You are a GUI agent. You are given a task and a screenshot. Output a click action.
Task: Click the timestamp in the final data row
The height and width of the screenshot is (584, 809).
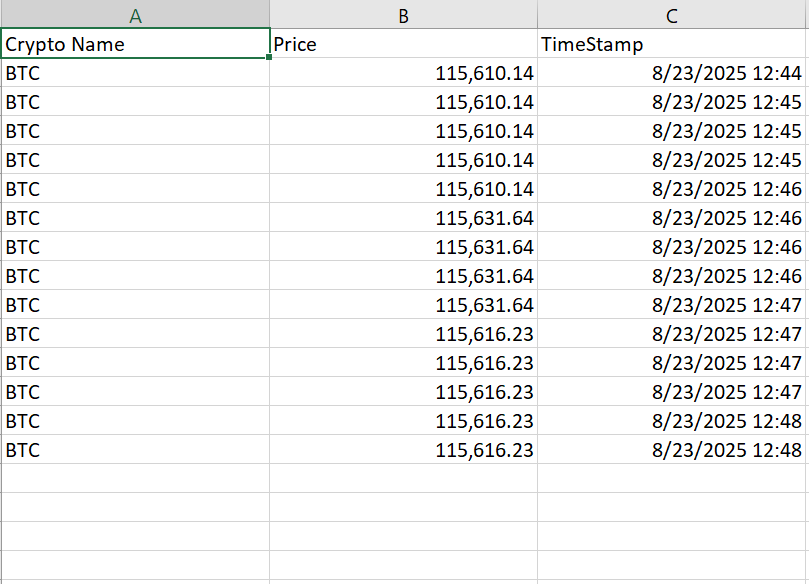672,449
